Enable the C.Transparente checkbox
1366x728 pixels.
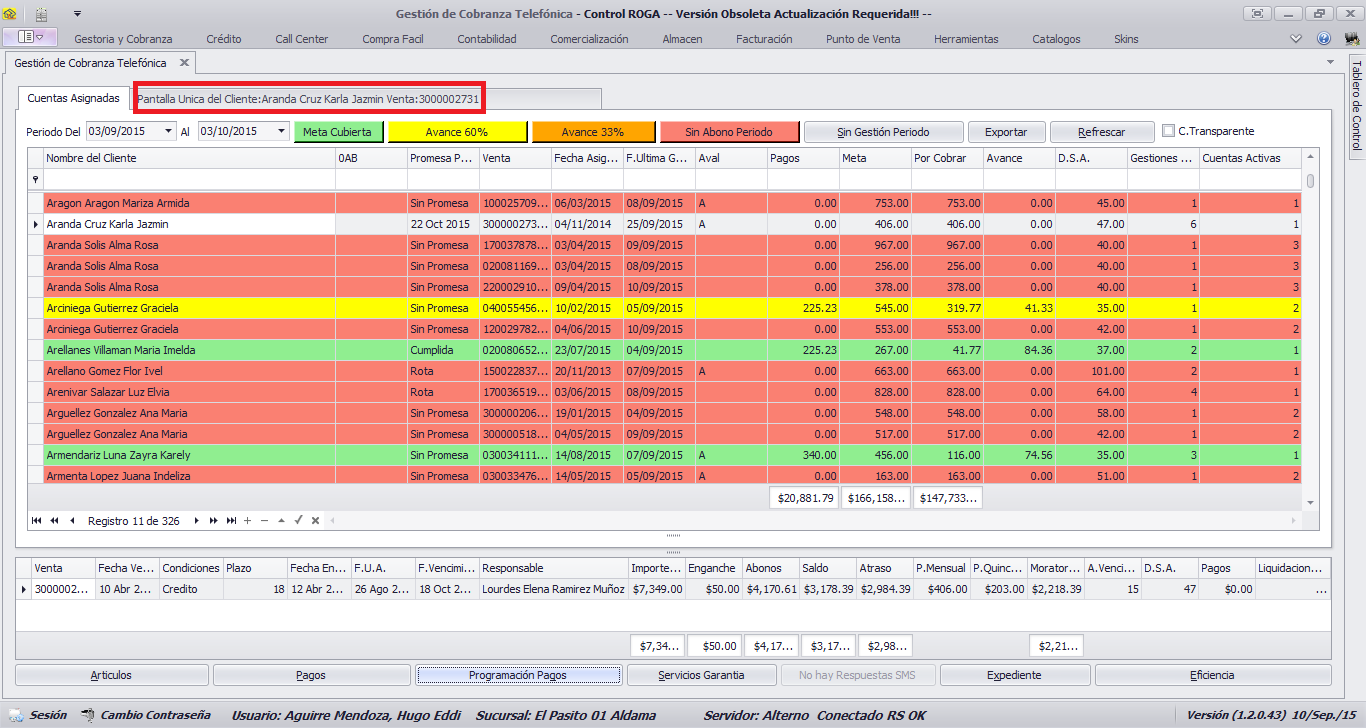[1169, 131]
